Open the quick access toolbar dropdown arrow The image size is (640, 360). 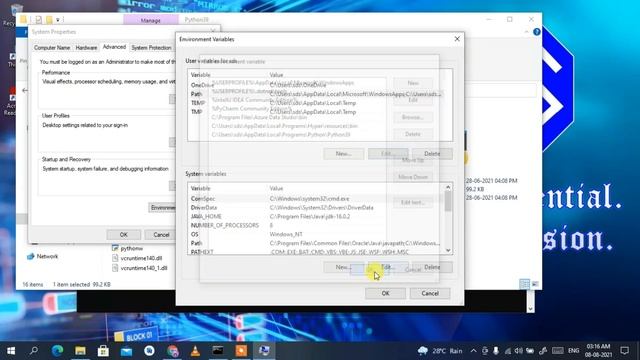58,20
